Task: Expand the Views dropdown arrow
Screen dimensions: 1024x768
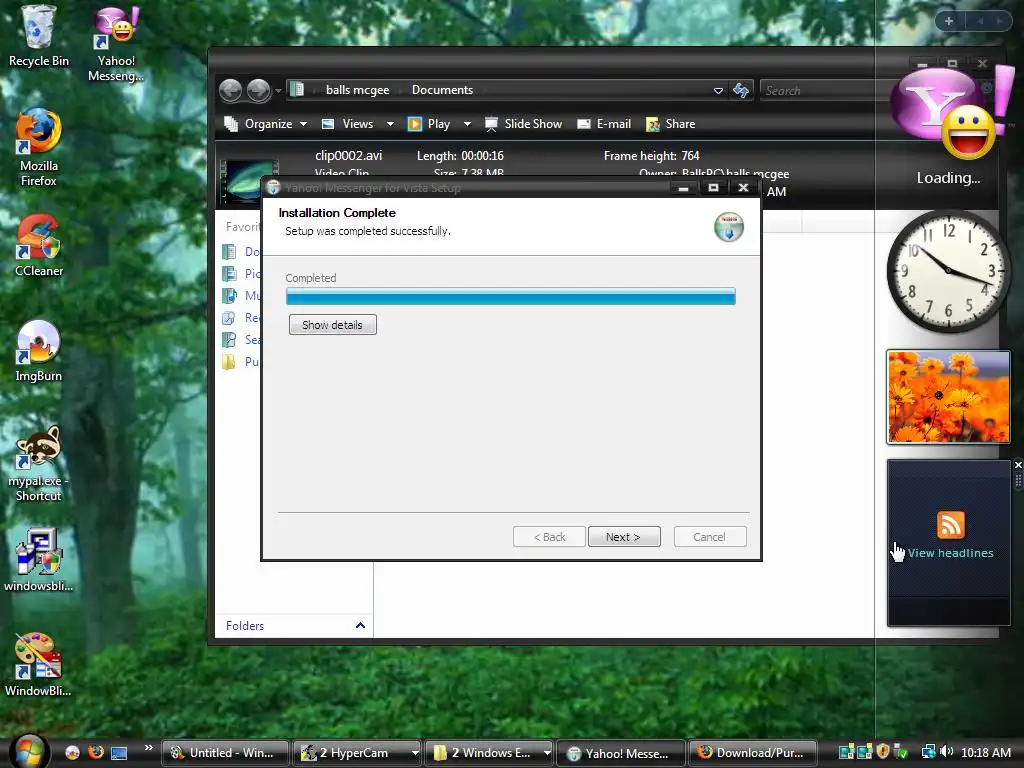Action: 390,124
